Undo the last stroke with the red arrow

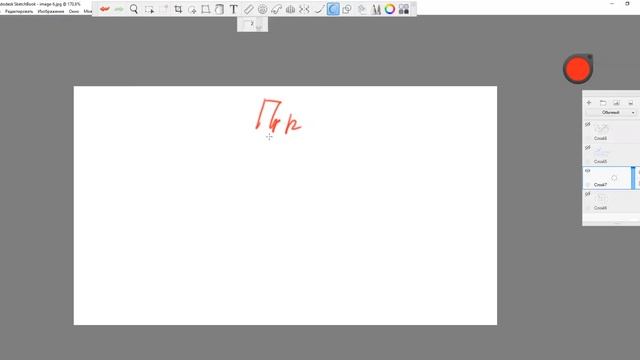(x=105, y=9)
